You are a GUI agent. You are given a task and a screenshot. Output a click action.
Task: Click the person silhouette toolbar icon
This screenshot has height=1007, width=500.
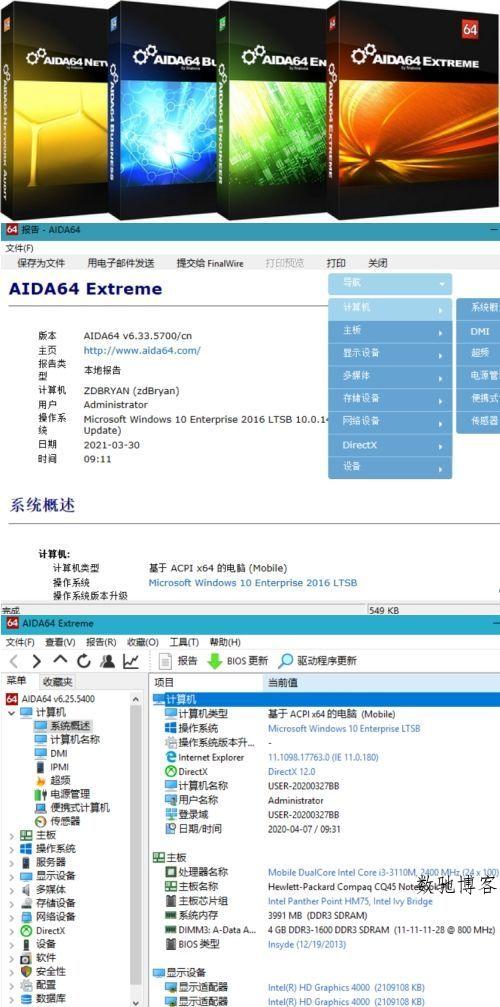click(x=107, y=661)
